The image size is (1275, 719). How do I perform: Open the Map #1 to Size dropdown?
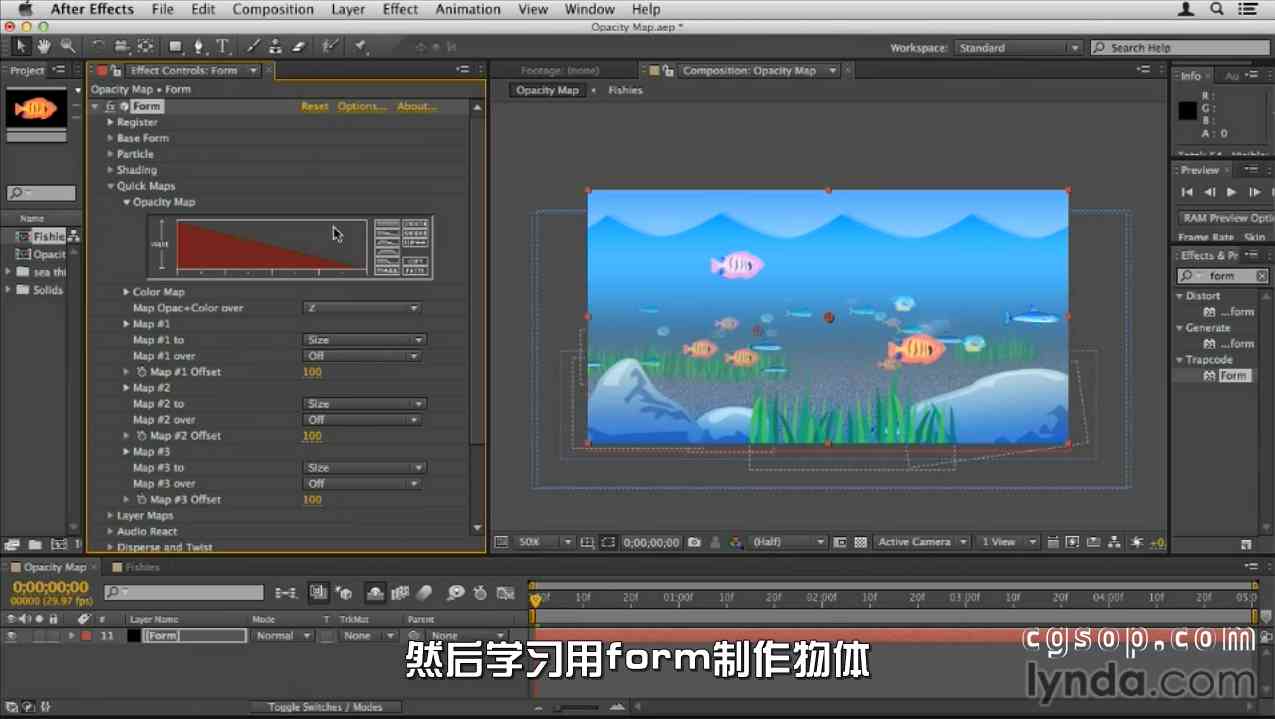coord(364,340)
